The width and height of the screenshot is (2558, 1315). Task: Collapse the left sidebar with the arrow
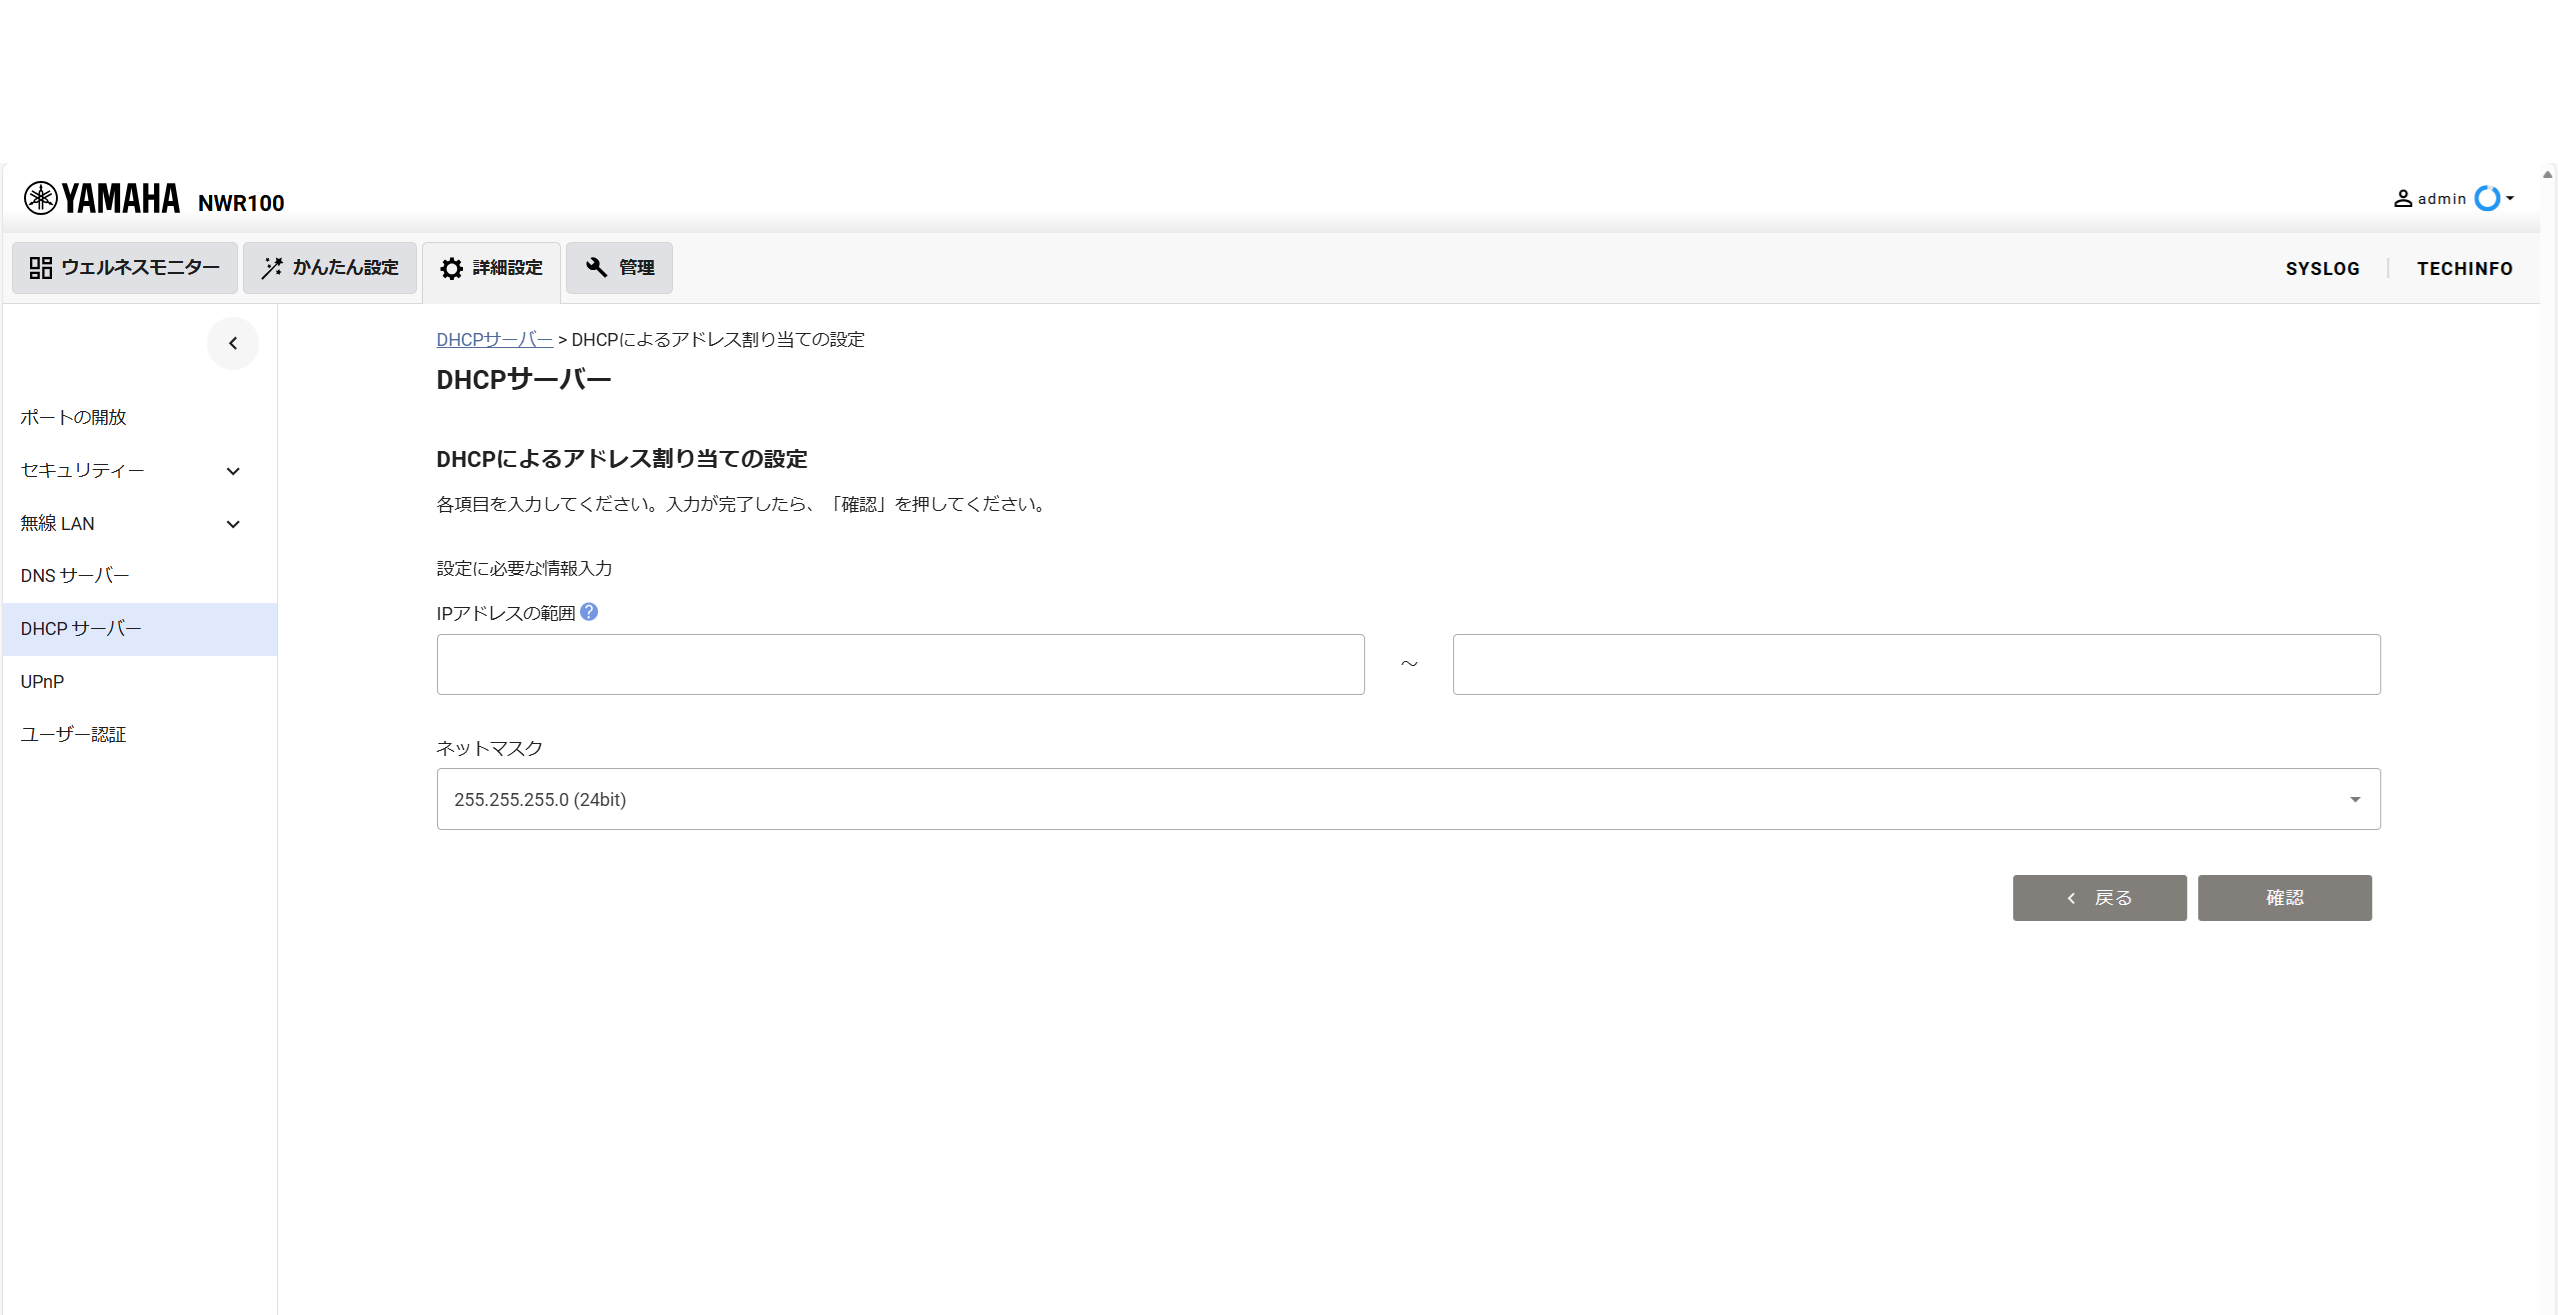(232, 343)
